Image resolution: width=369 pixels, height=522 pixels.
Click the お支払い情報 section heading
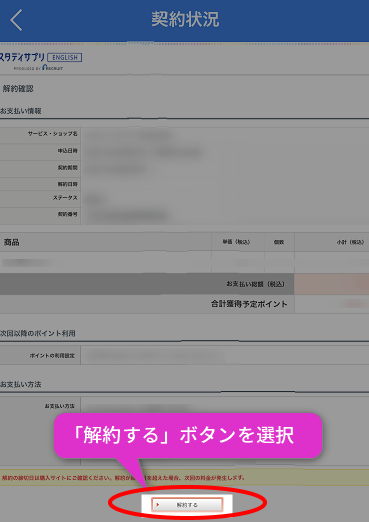21,111
